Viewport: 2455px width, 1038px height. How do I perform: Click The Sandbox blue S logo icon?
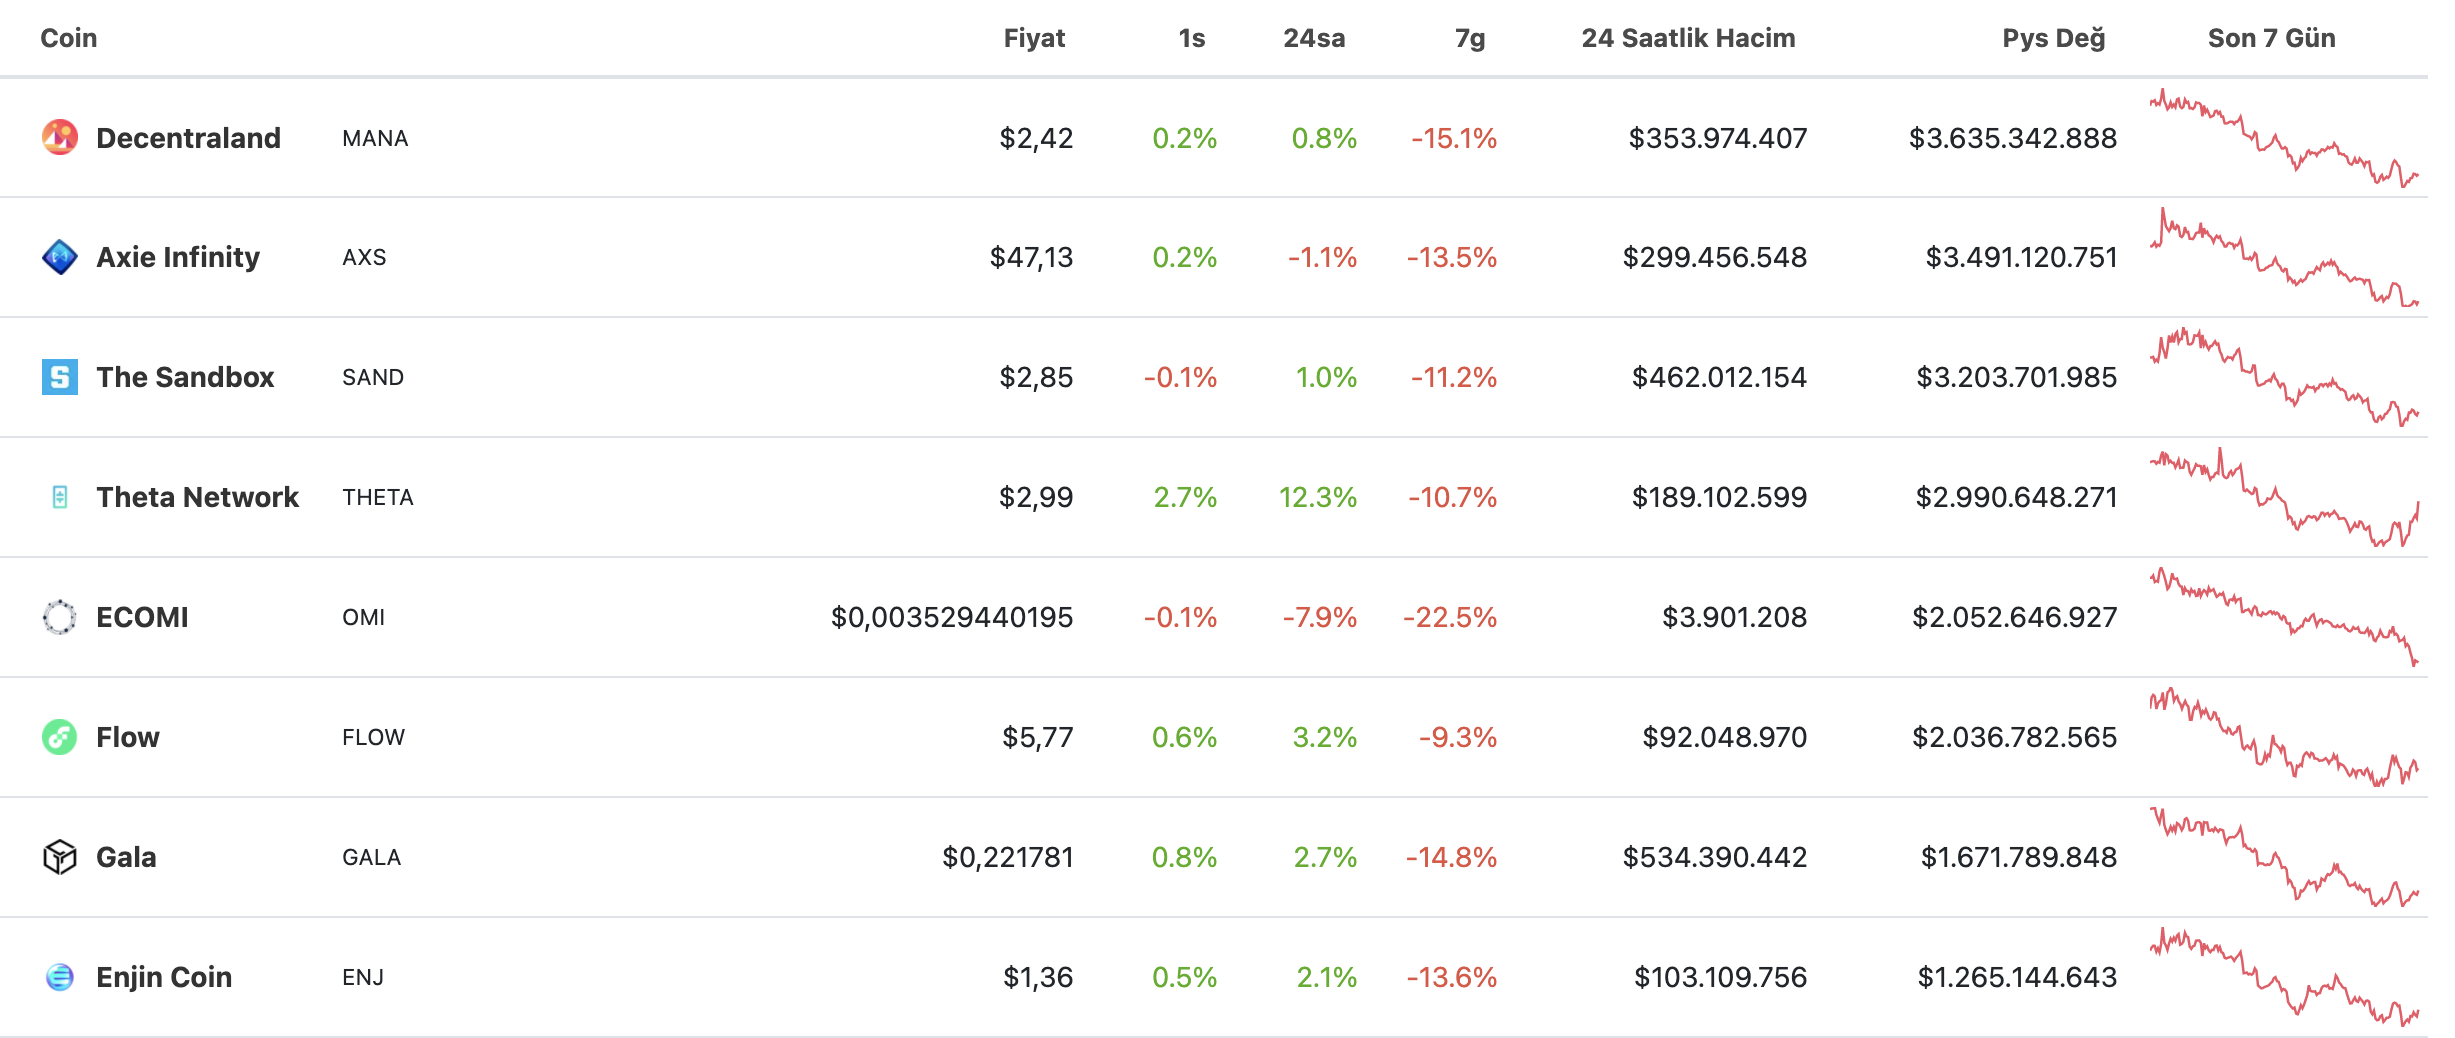[60, 377]
